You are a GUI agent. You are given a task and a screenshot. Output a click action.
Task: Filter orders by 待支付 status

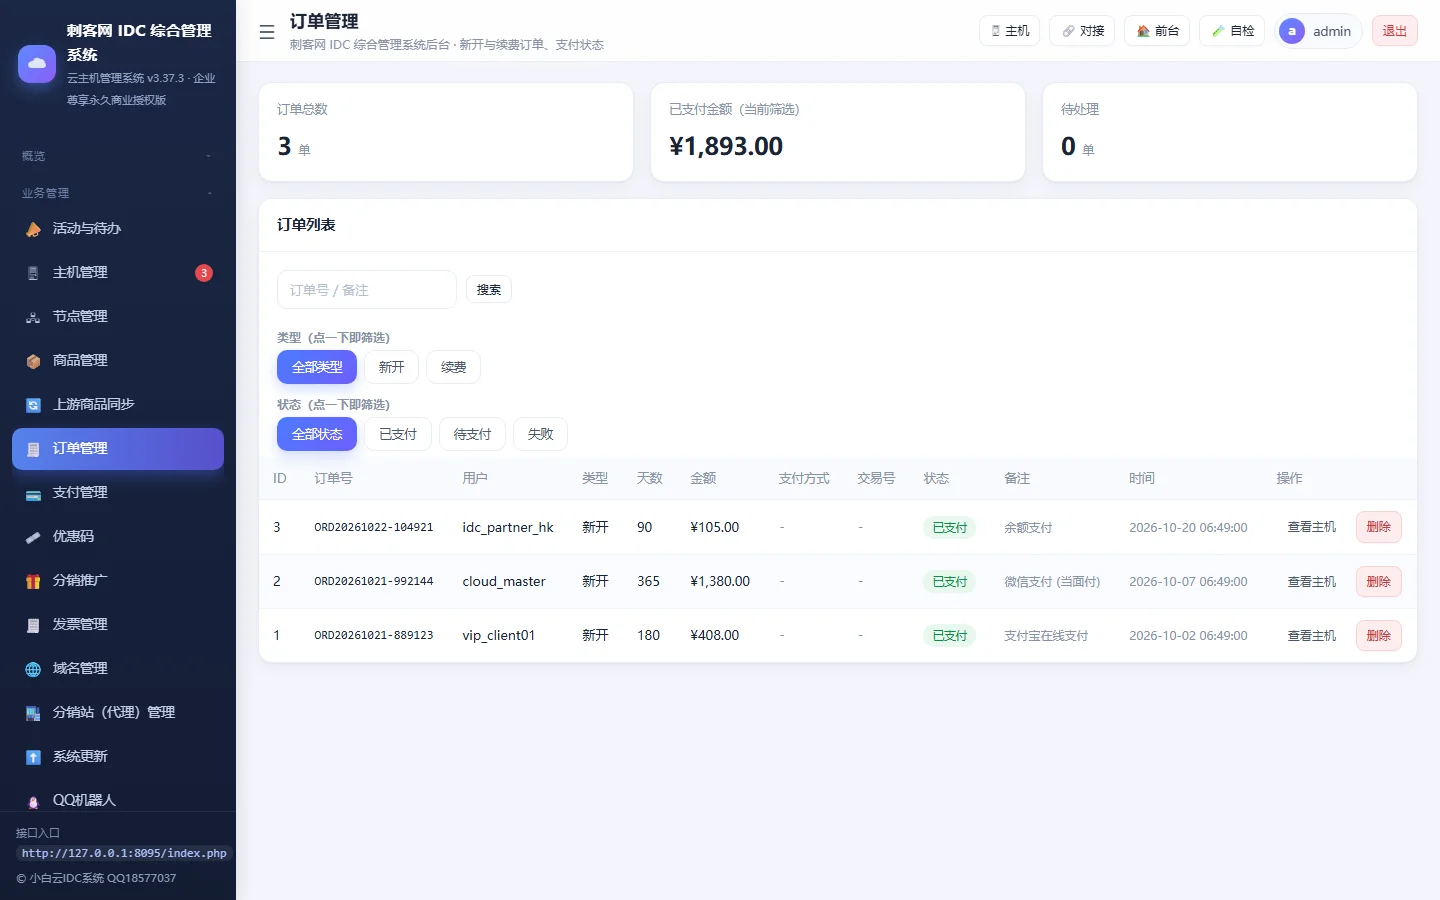[x=472, y=434]
